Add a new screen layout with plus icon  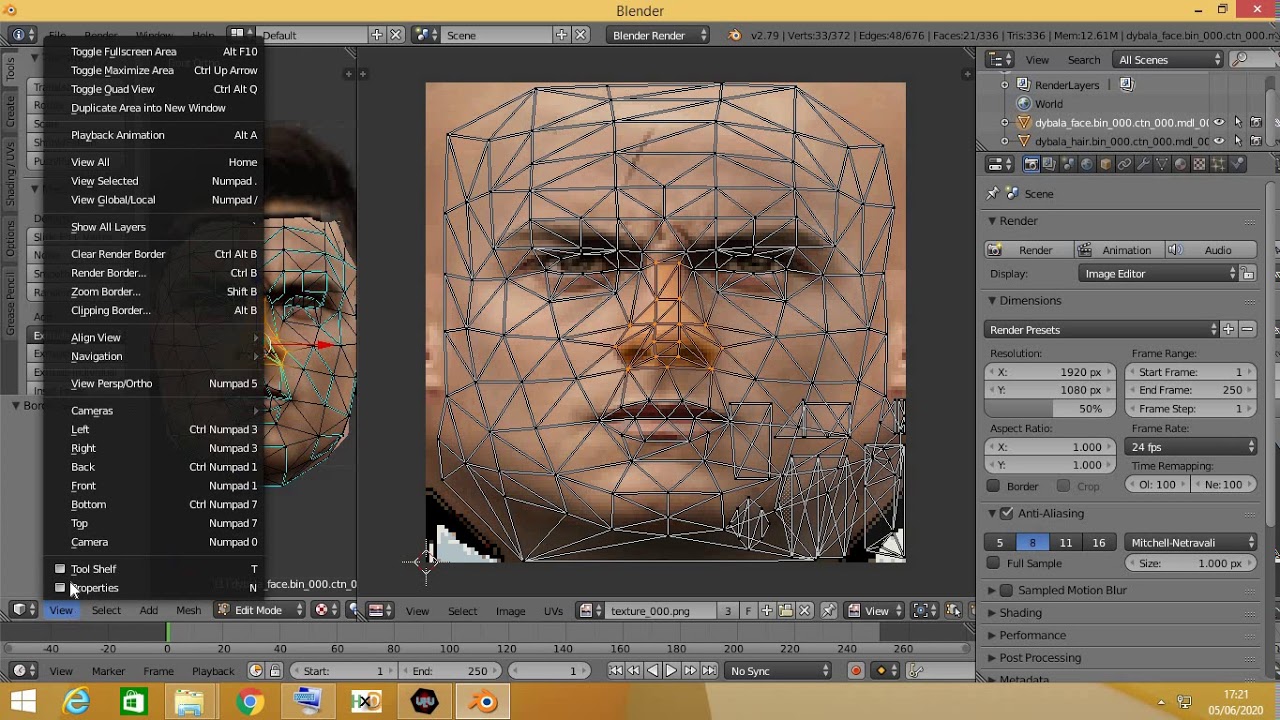[377, 35]
